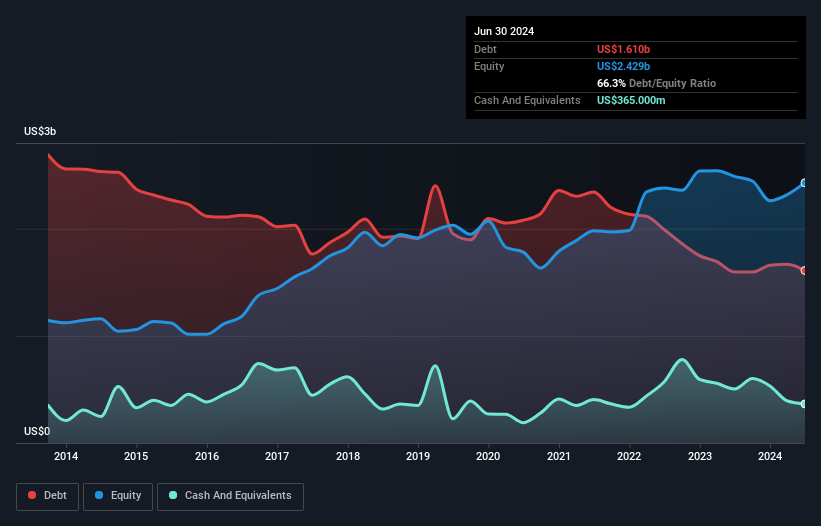Click the blue Equity legend dot
This screenshot has width=821, height=526.
[x=99, y=495]
